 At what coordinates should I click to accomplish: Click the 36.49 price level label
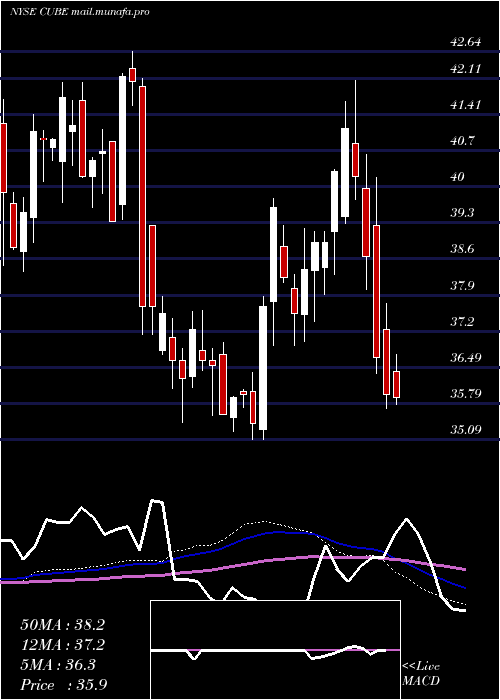[x=466, y=358]
